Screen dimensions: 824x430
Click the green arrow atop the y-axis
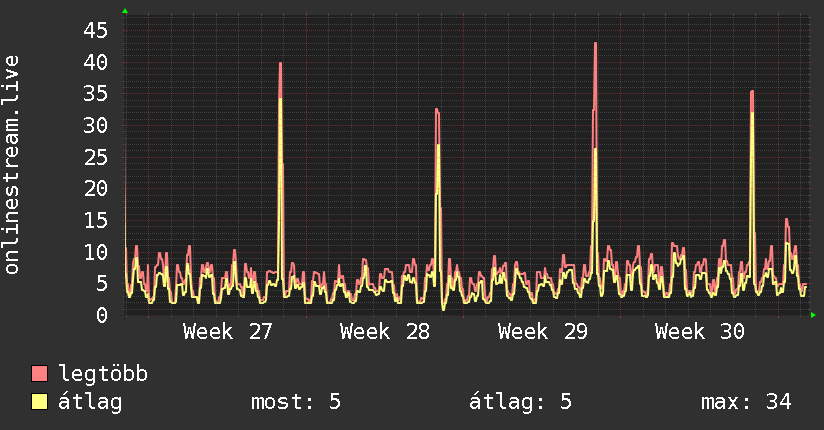tap(125, 11)
